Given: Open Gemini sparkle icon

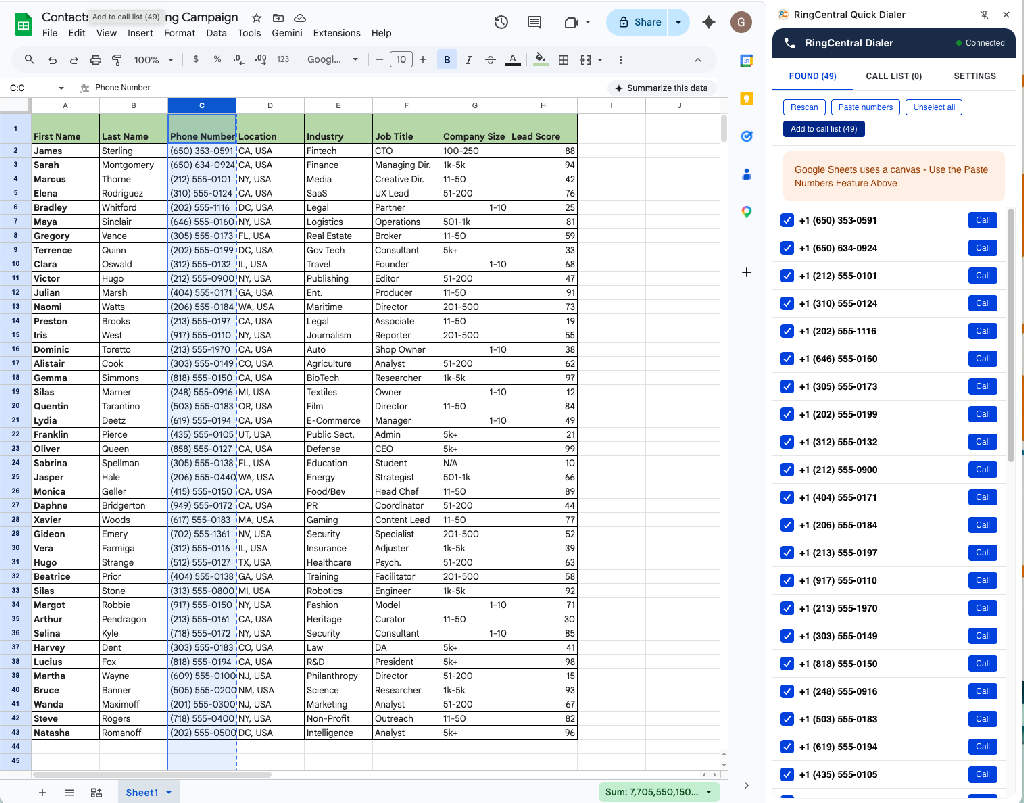Looking at the screenshot, I should [709, 22].
